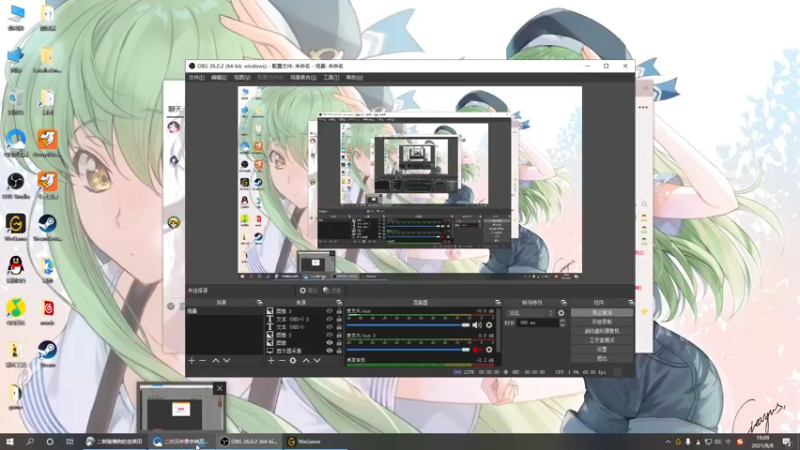
Task: Remove the selected scene with minus icon
Action: coord(203,361)
